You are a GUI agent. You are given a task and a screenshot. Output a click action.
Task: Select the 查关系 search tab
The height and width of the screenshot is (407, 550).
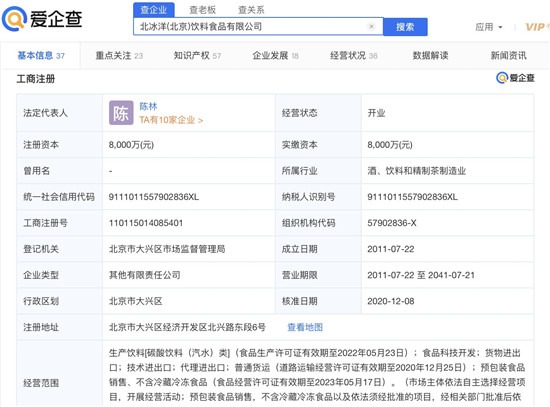tap(251, 10)
